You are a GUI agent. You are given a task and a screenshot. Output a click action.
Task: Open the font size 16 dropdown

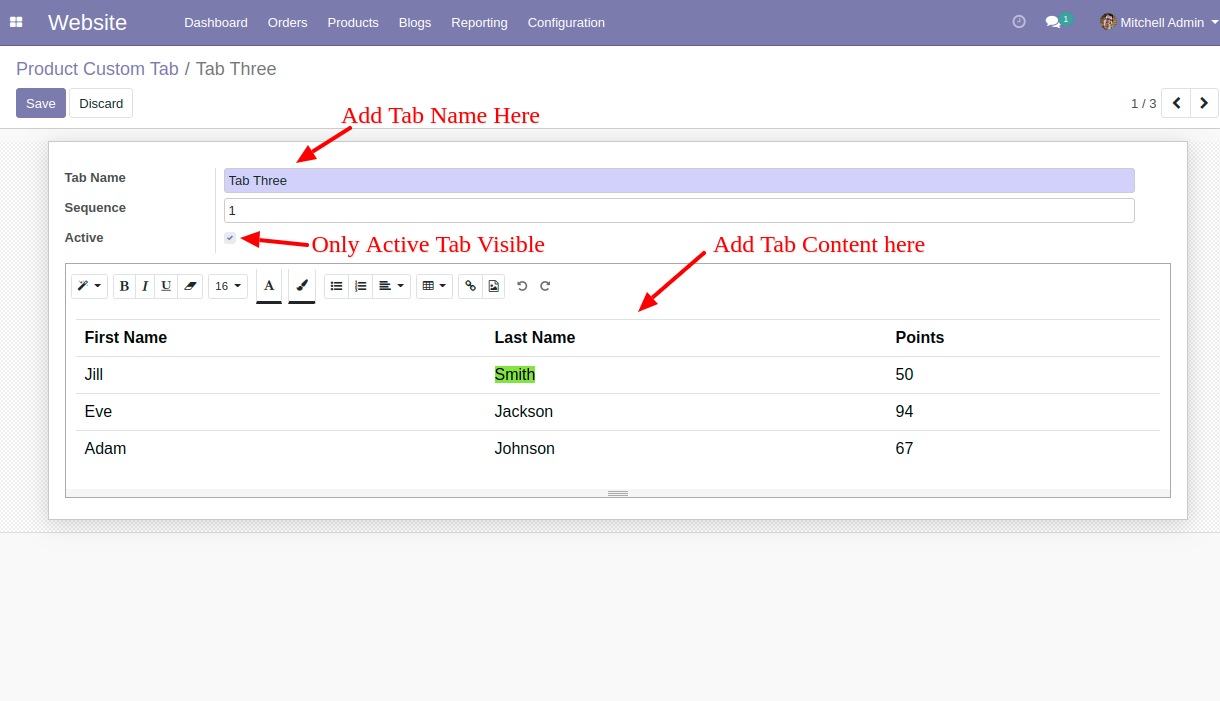click(228, 286)
